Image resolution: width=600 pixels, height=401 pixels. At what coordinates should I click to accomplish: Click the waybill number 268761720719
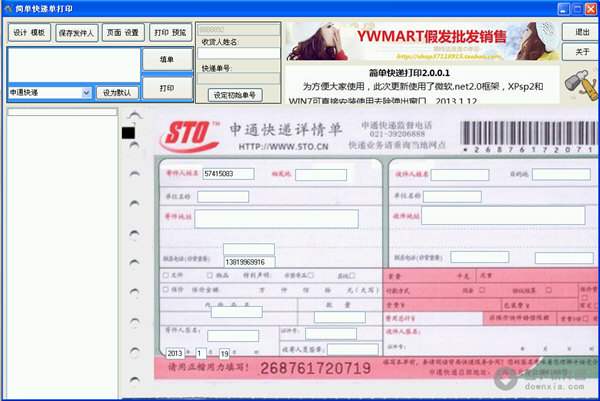[316, 368]
